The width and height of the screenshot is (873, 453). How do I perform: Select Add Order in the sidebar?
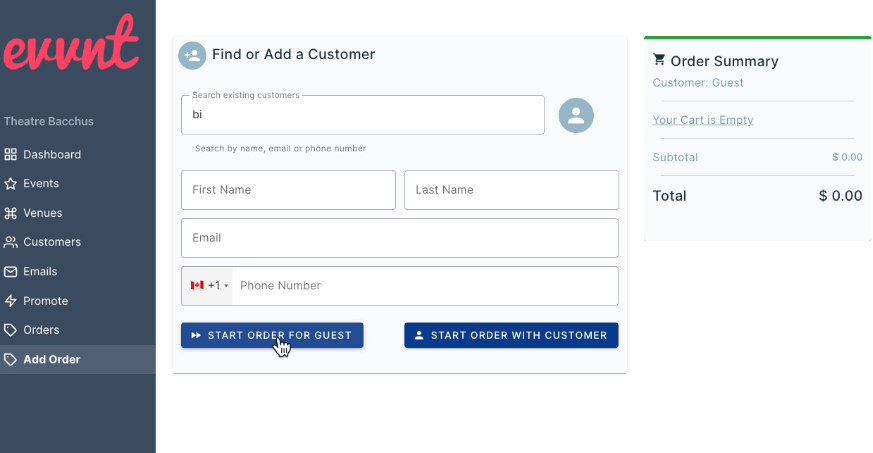(77, 360)
